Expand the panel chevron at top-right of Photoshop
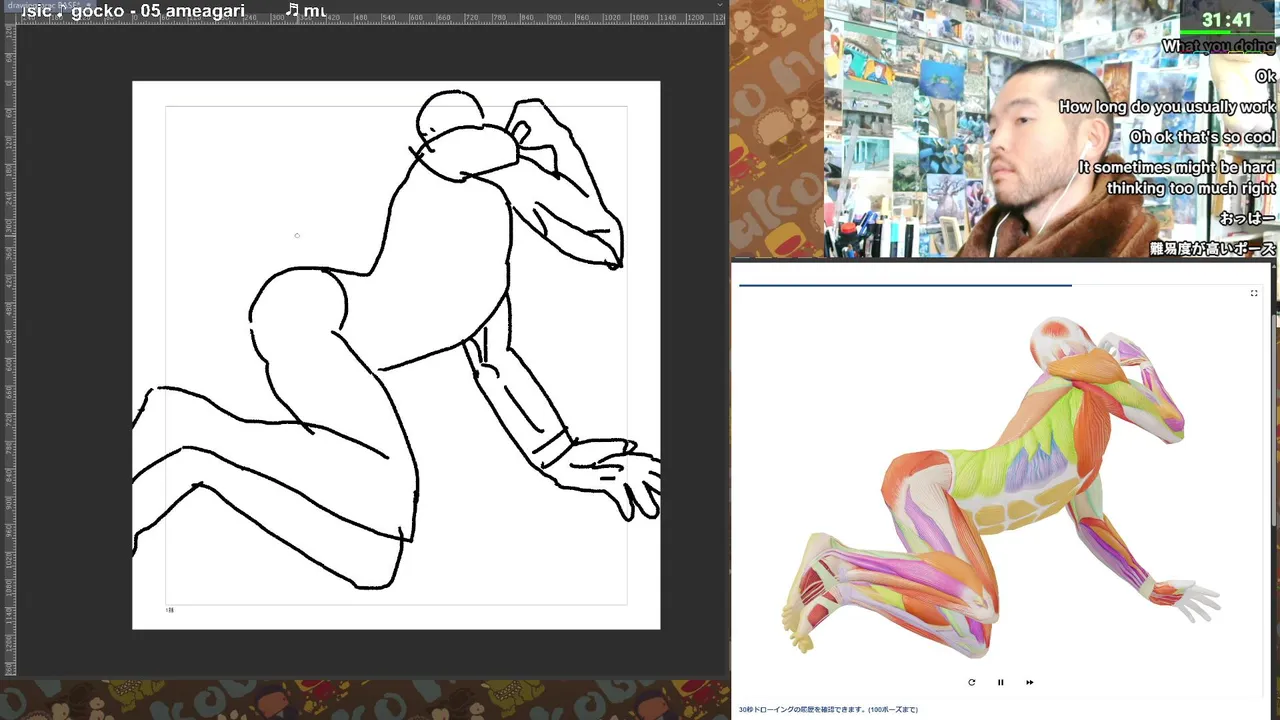Image resolution: width=1280 pixels, height=720 pixels. point(721,4)
